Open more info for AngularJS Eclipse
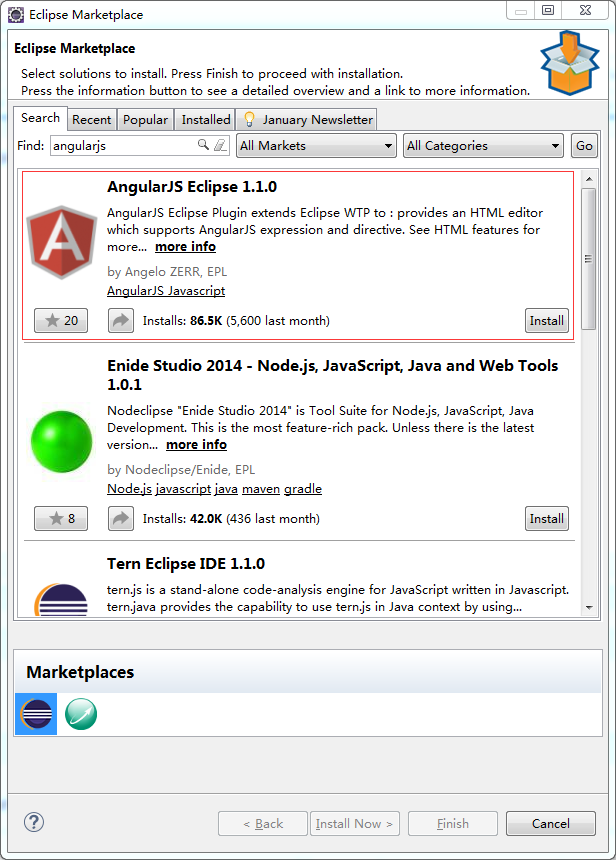This screenshot has height=860, width=616. tap(185, 247)
